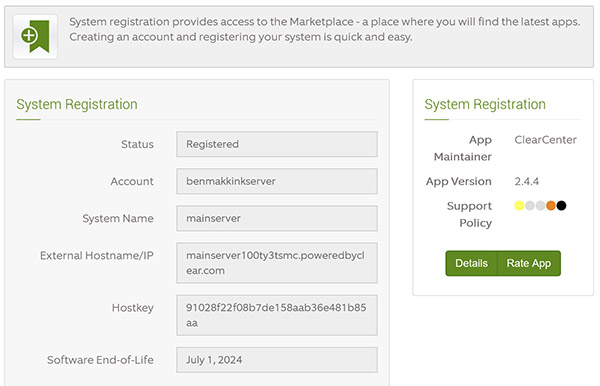The width and height of the screenshot is (600, 386).
Task: Click the first gray support policy dot
Action: (x=530, y=206)
